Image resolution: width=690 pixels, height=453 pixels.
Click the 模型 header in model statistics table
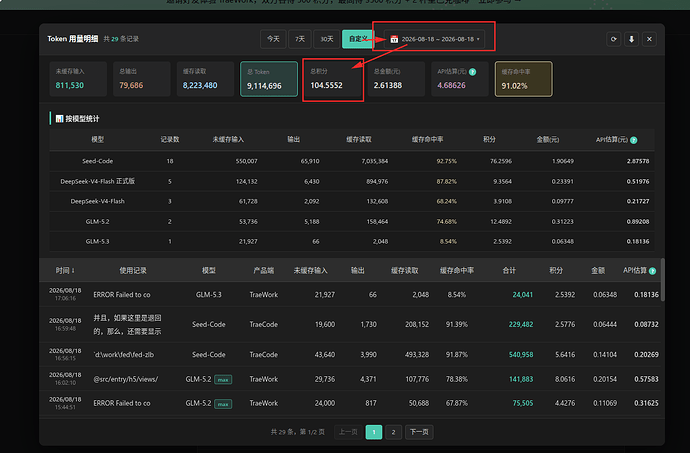[97, 140]
